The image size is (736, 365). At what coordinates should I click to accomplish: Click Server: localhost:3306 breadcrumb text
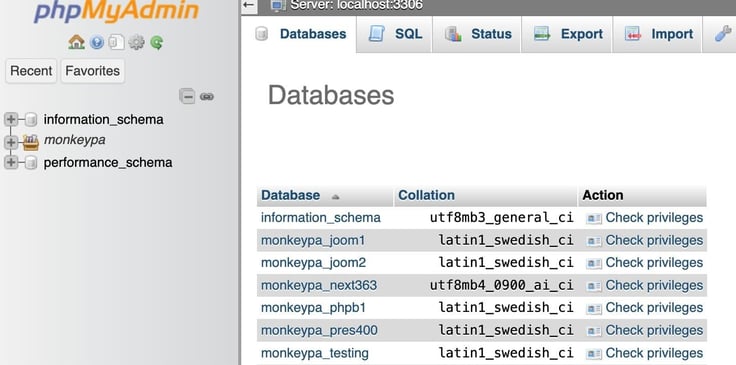coord(356,5)
